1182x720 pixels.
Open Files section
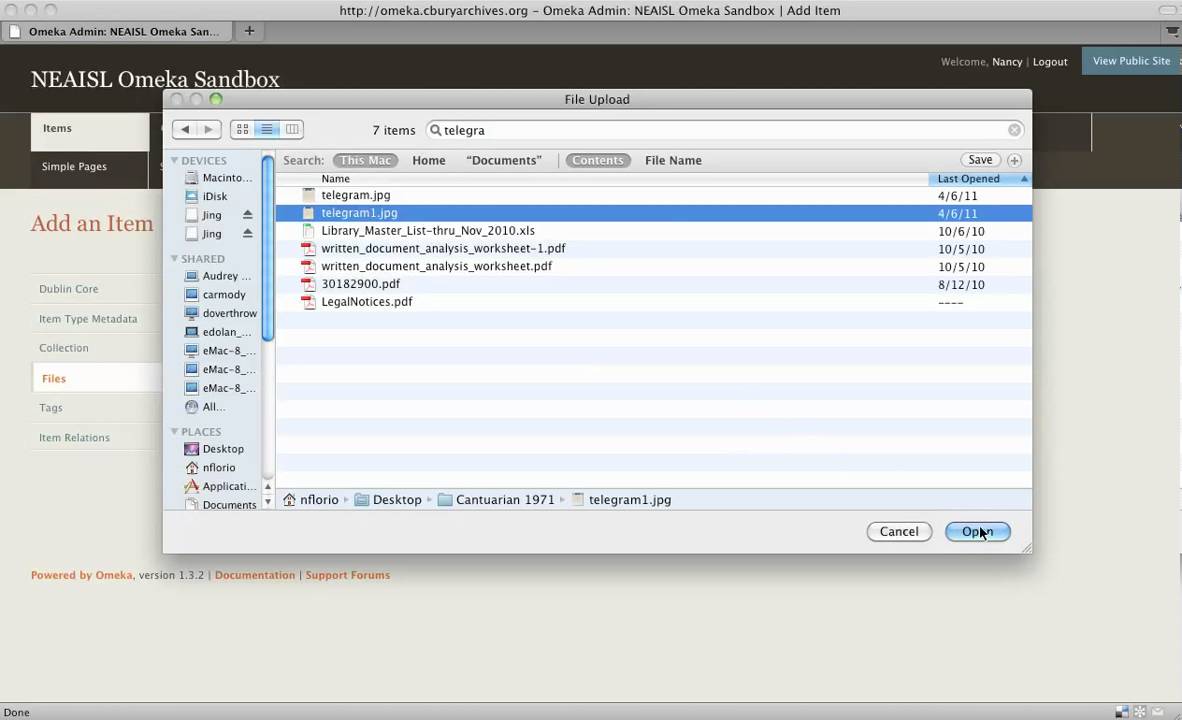click(54, 378)
